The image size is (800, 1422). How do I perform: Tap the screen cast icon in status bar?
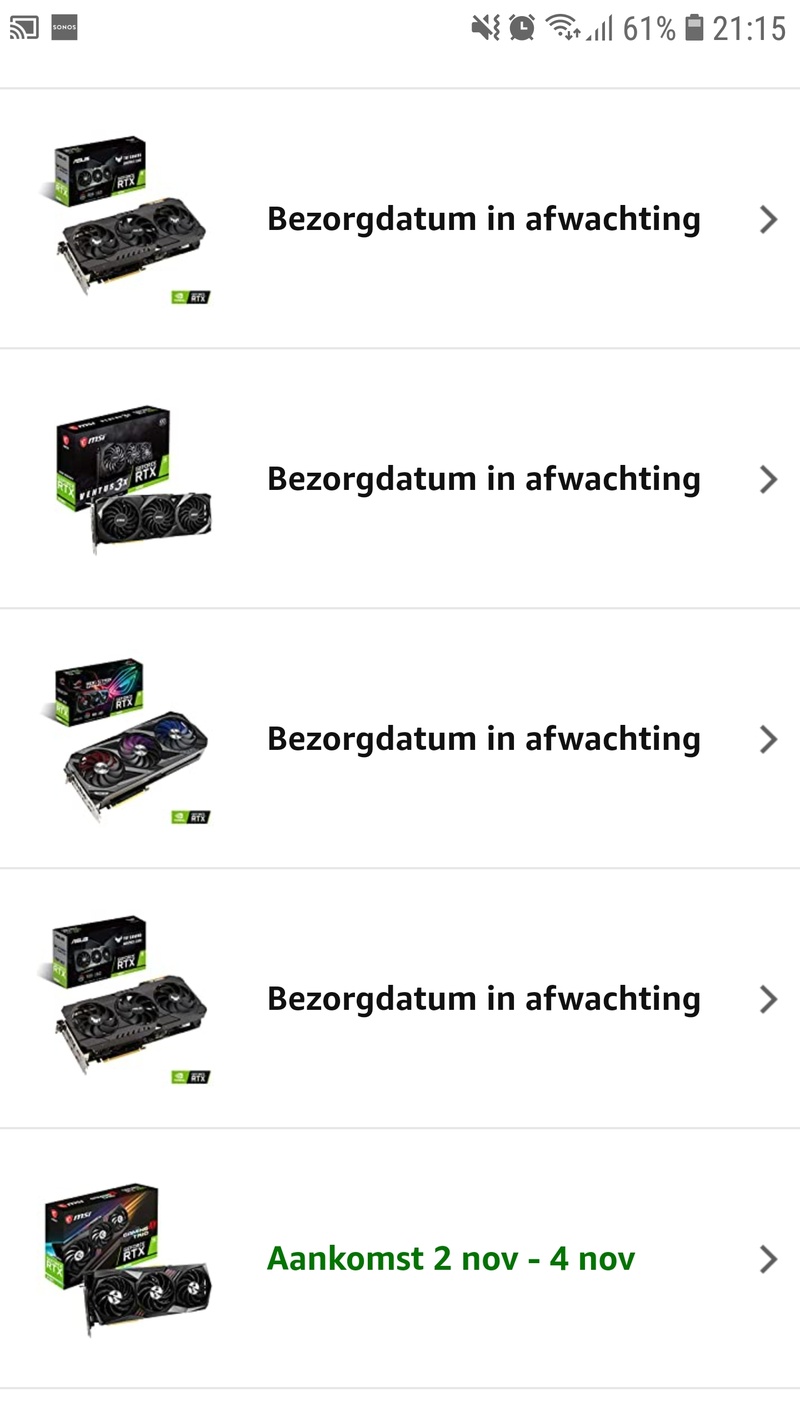click(x=24, y=28)
